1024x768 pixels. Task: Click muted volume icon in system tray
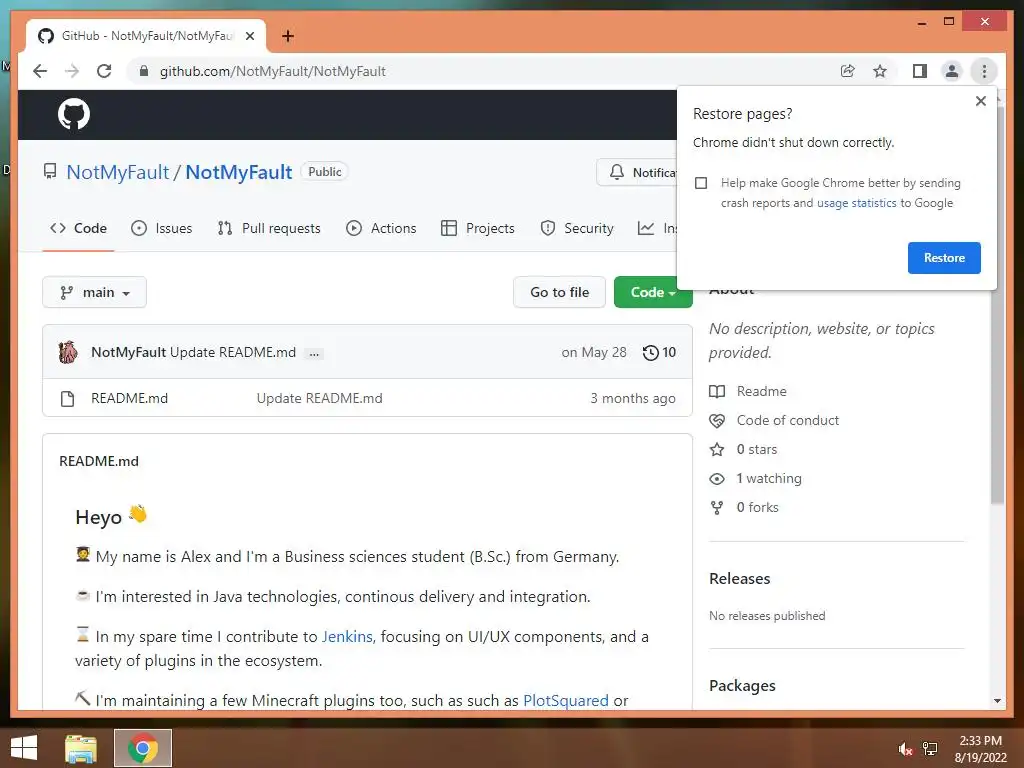click(905, 749)
